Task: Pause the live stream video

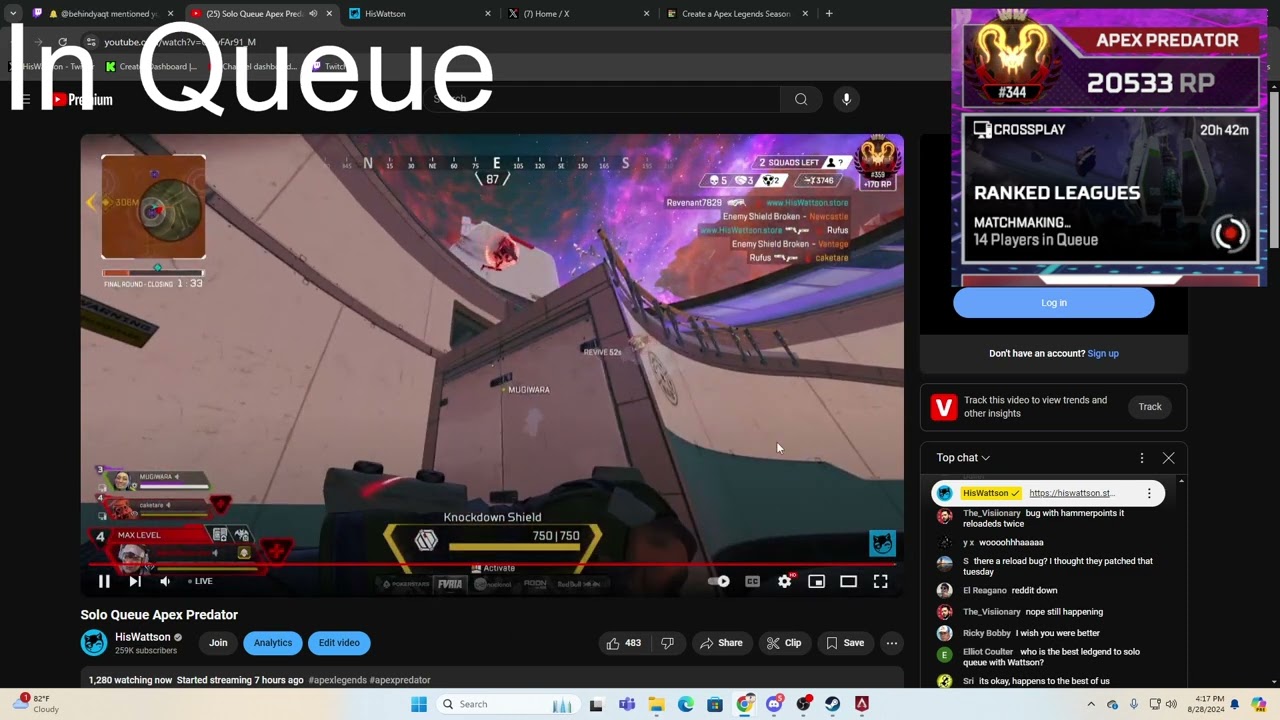Action: tap(104, 581)
